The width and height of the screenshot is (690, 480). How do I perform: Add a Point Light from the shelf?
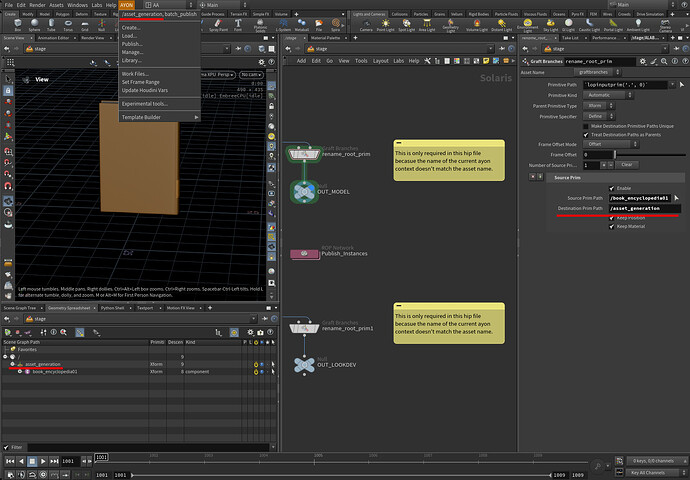click(385, 25)
